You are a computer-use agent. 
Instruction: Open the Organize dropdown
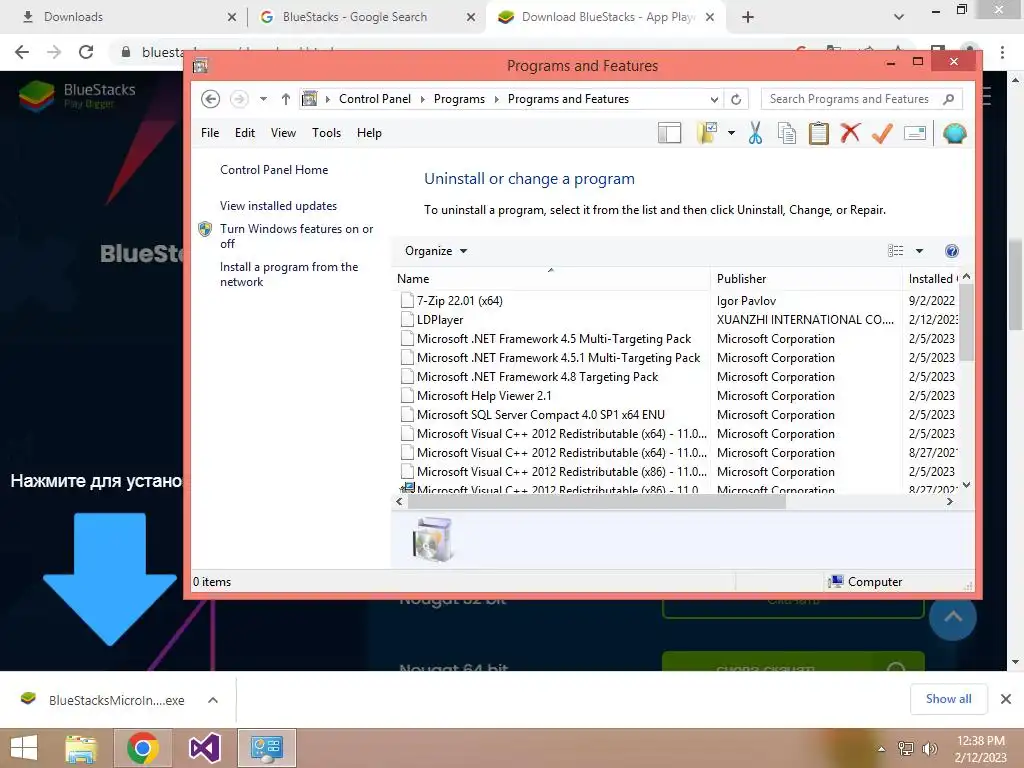click(x=436, y=251)
